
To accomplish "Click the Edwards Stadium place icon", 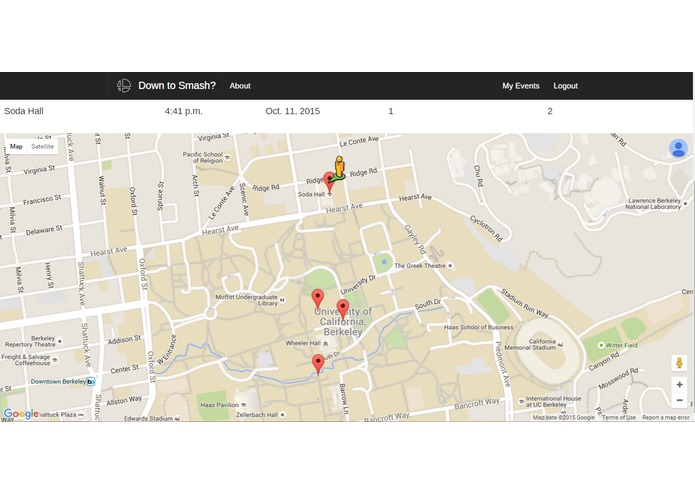I will click(177, 418).
